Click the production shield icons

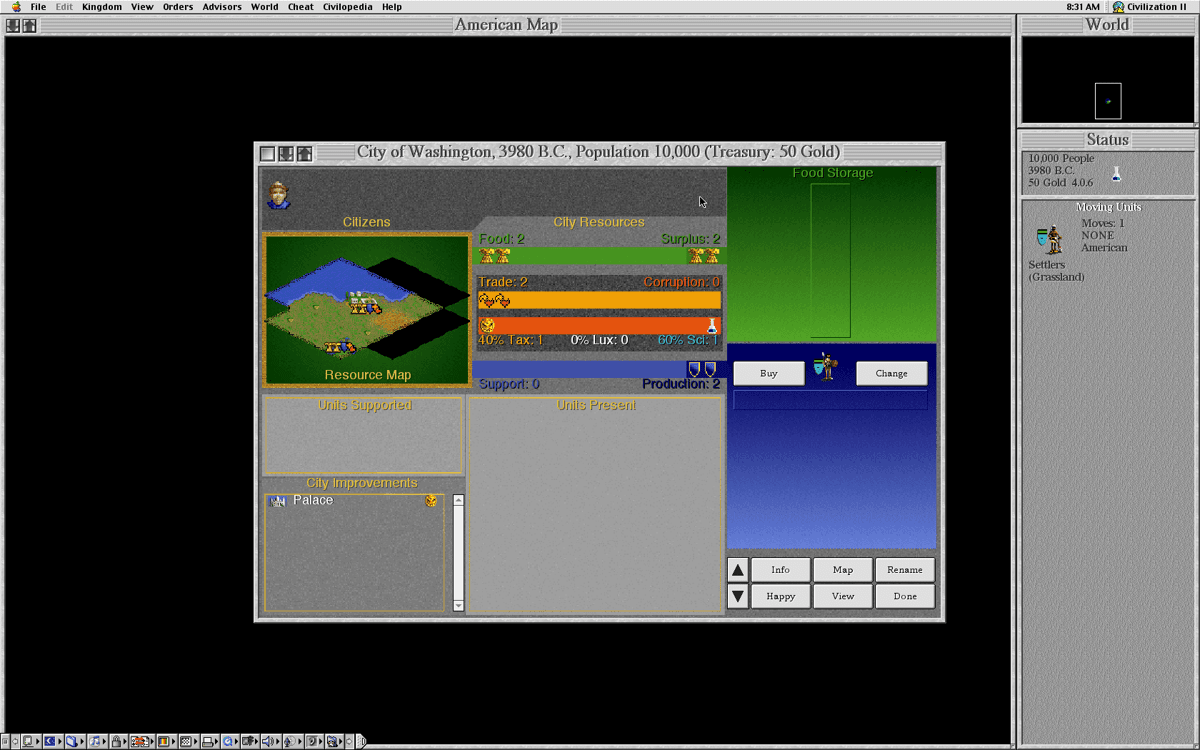click(x=702, y=370)
